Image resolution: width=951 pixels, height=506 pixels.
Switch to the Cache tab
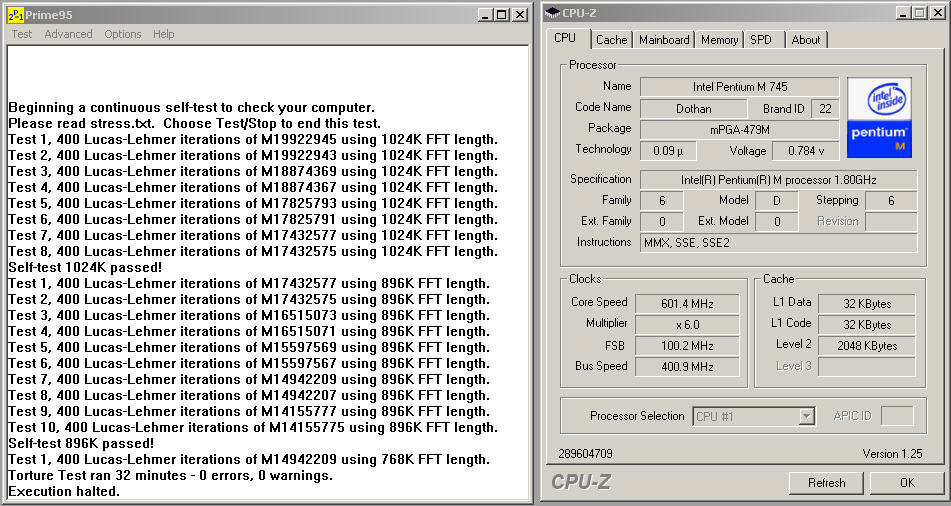click(611, 40)
